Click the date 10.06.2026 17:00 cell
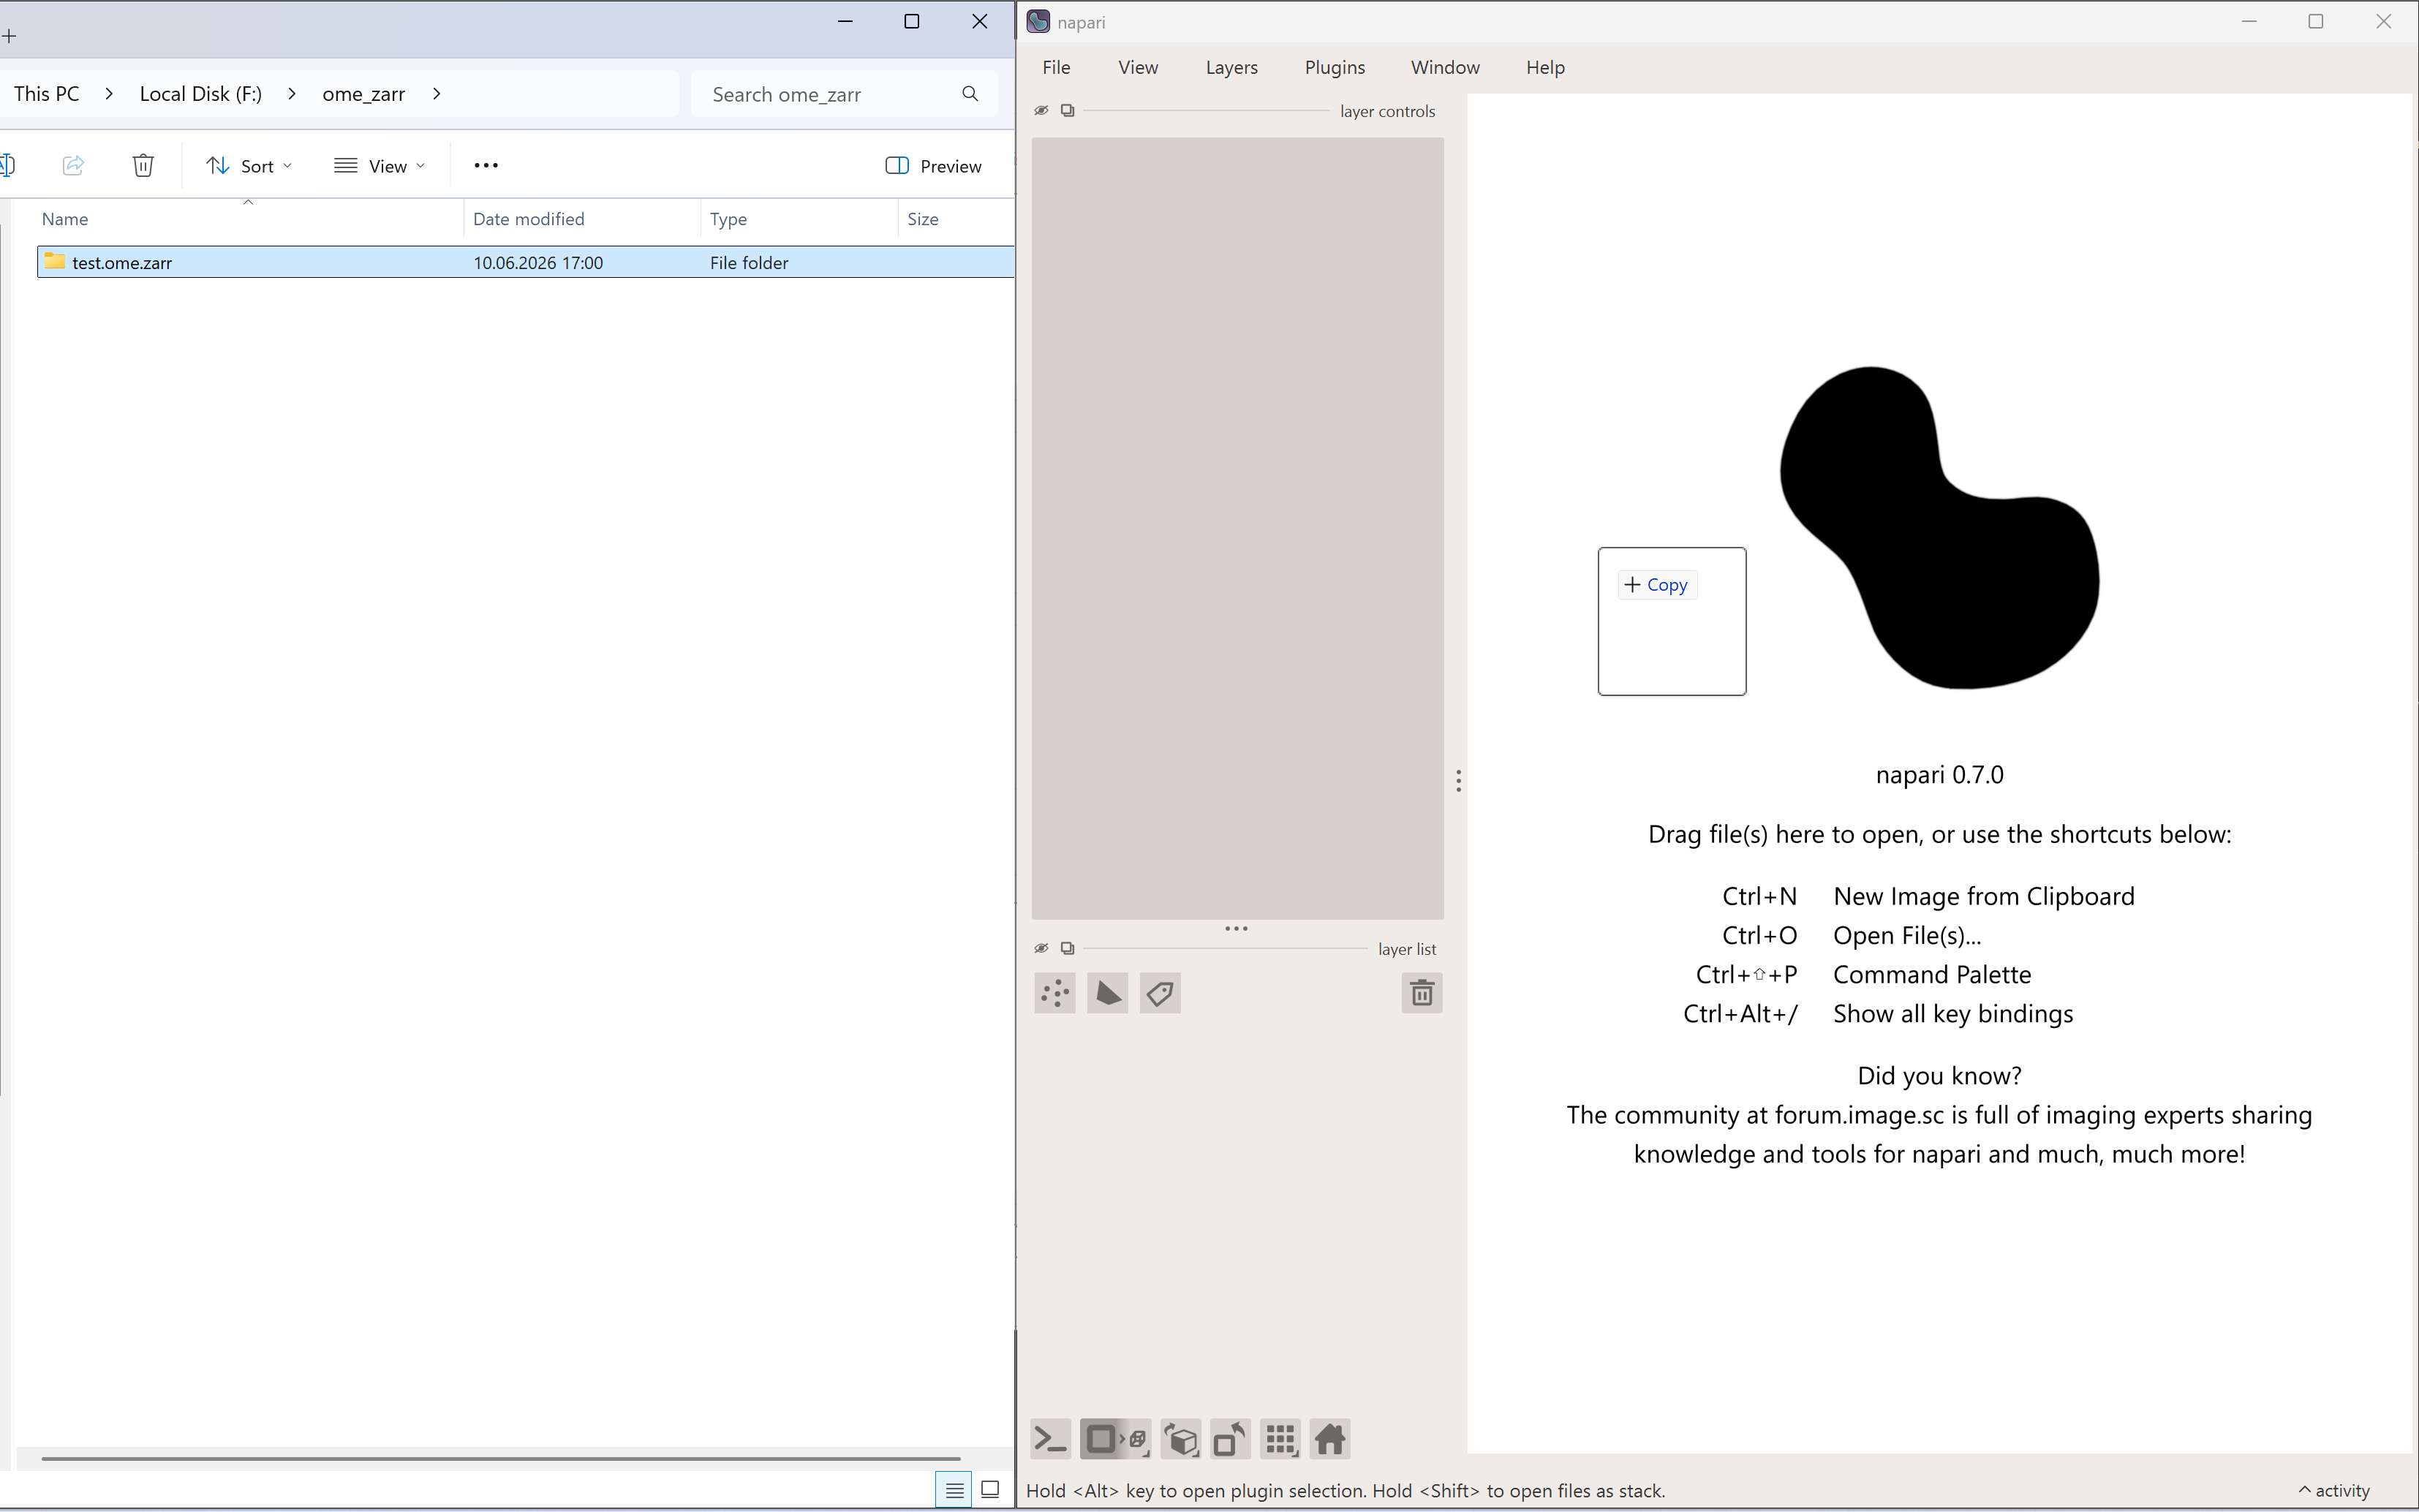Viewport: 2419px width, 1512px height. click(538, 263)
